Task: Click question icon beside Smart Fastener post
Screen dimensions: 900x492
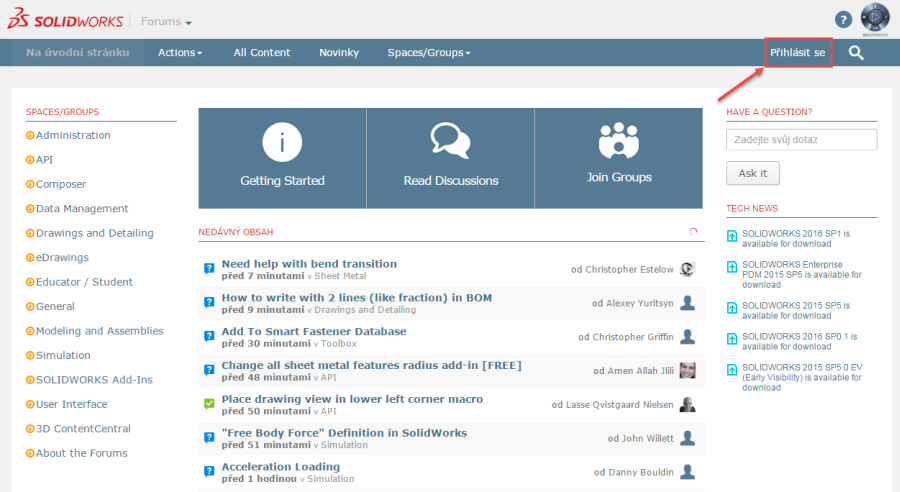Action: tap(209, 336)
